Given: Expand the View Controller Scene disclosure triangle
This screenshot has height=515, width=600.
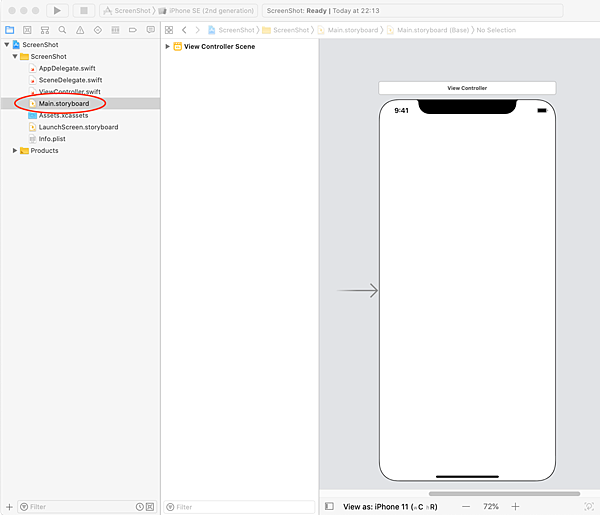Looking at the screenshot, I should click(x=168, y=47).
